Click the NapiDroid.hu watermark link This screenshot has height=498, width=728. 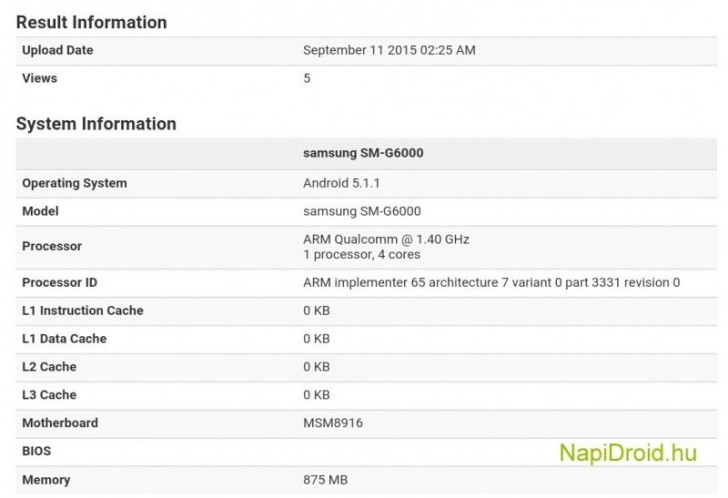(x=627, y=453)
